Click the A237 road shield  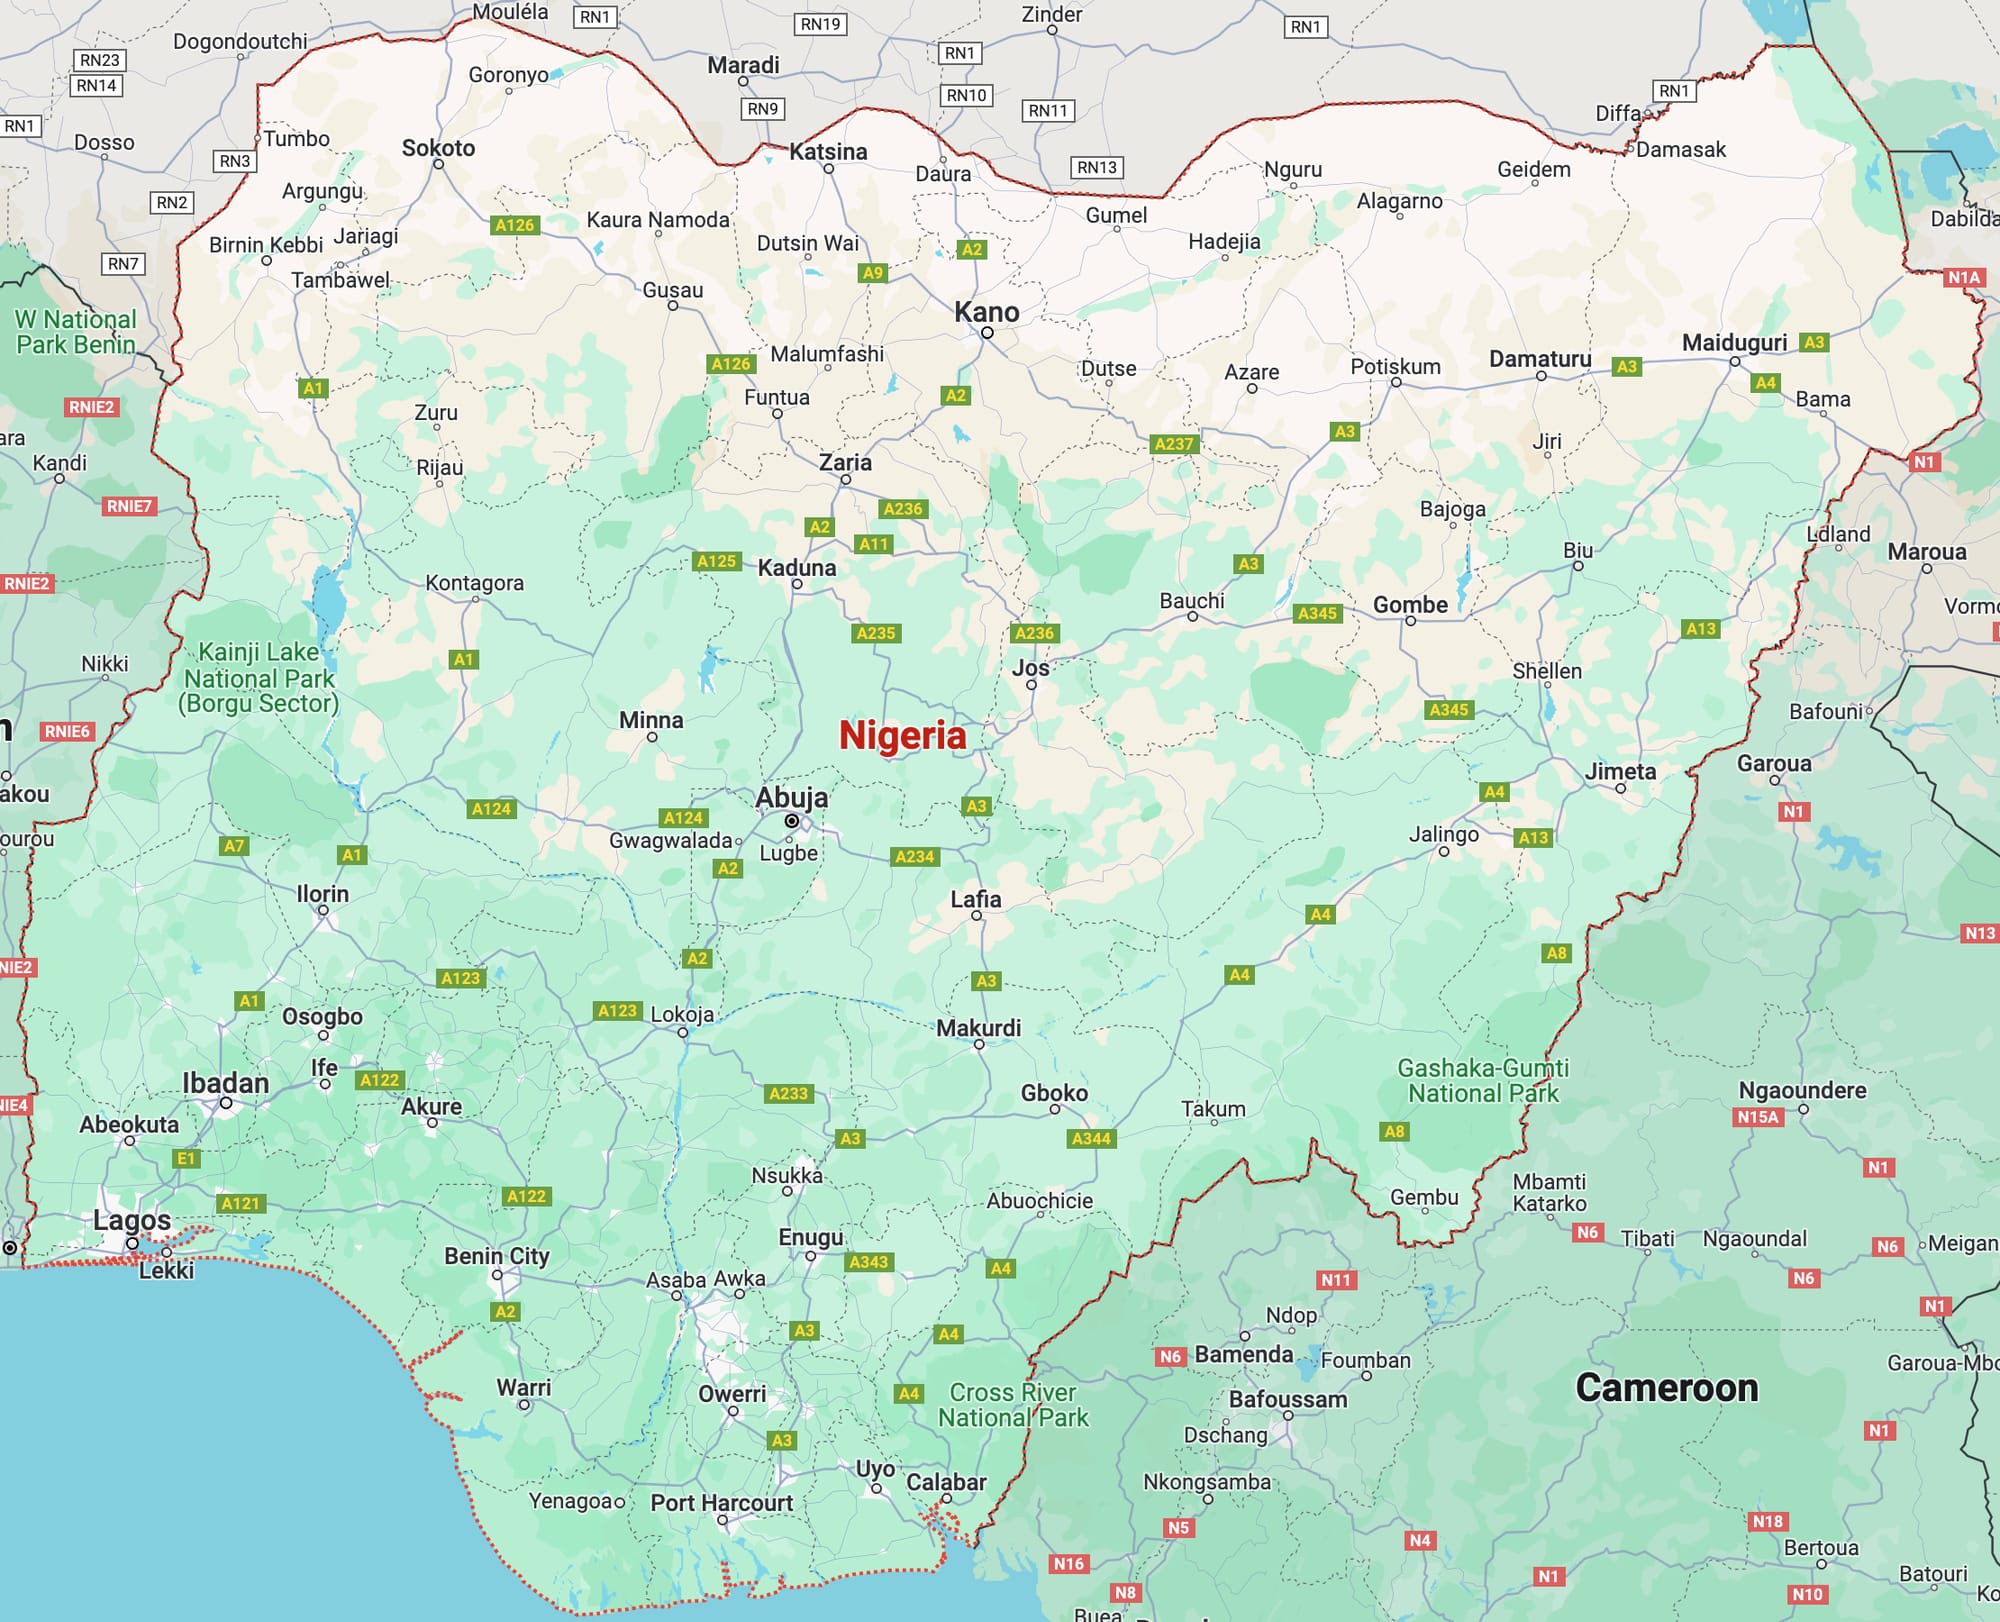1174,444
